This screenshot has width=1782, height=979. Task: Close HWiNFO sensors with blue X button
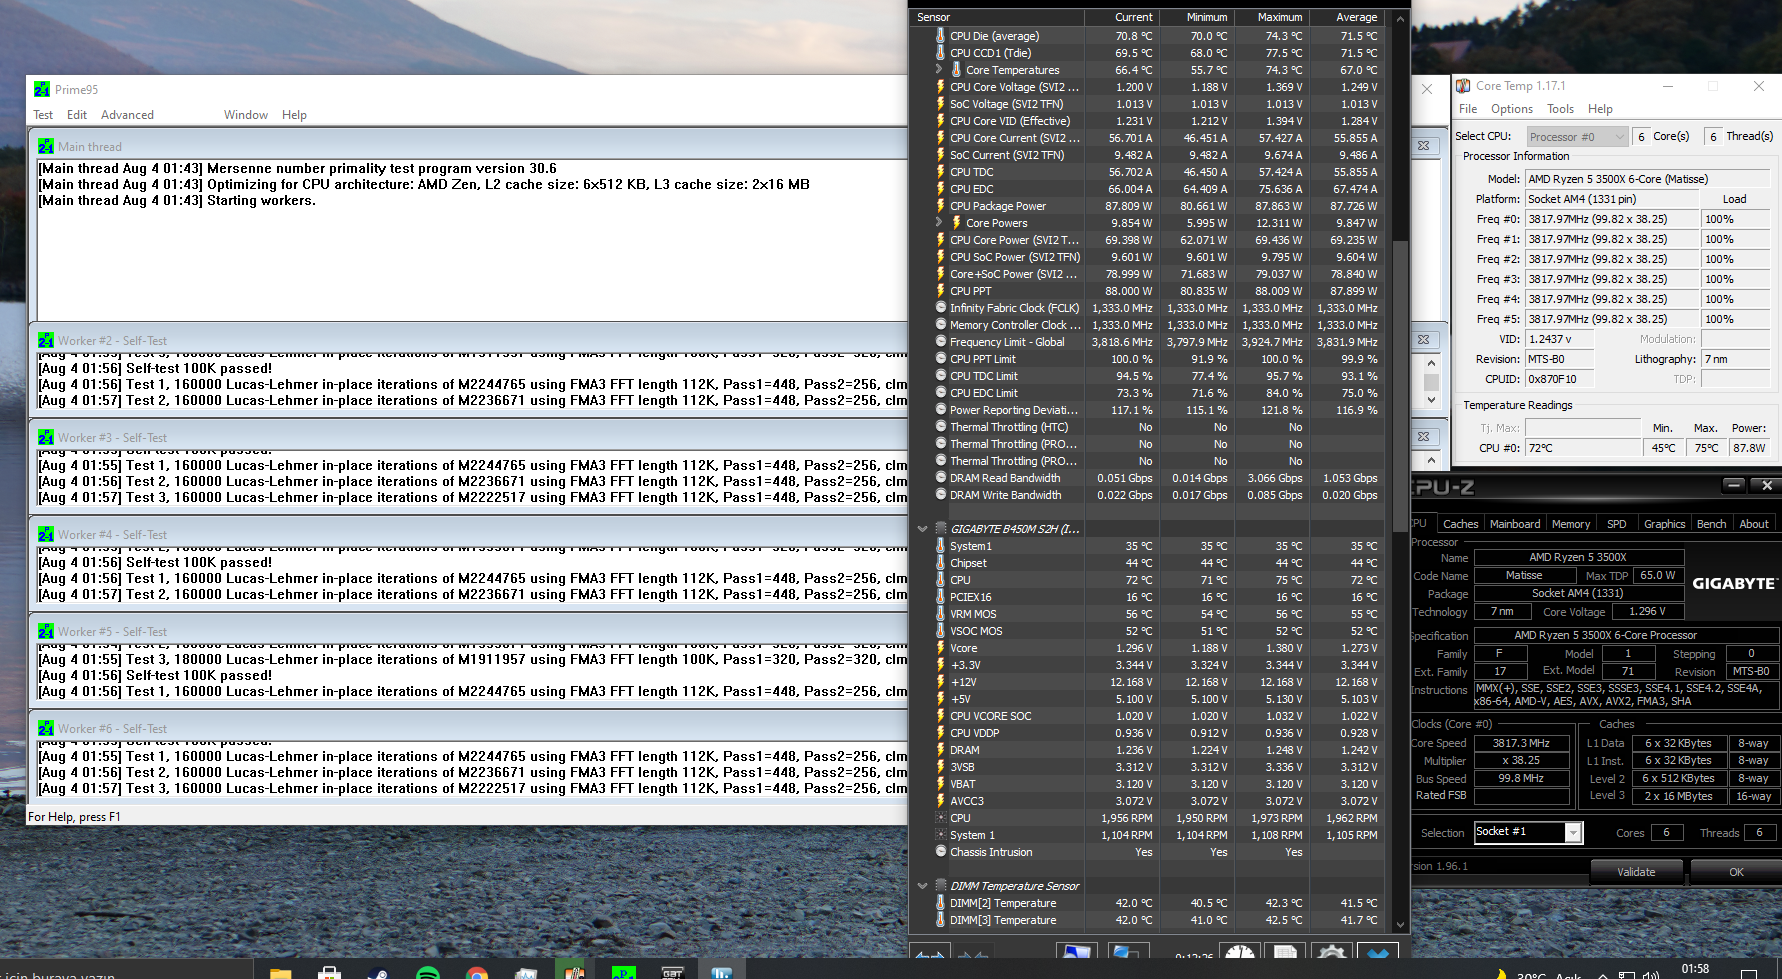(x=1378, y=952)
